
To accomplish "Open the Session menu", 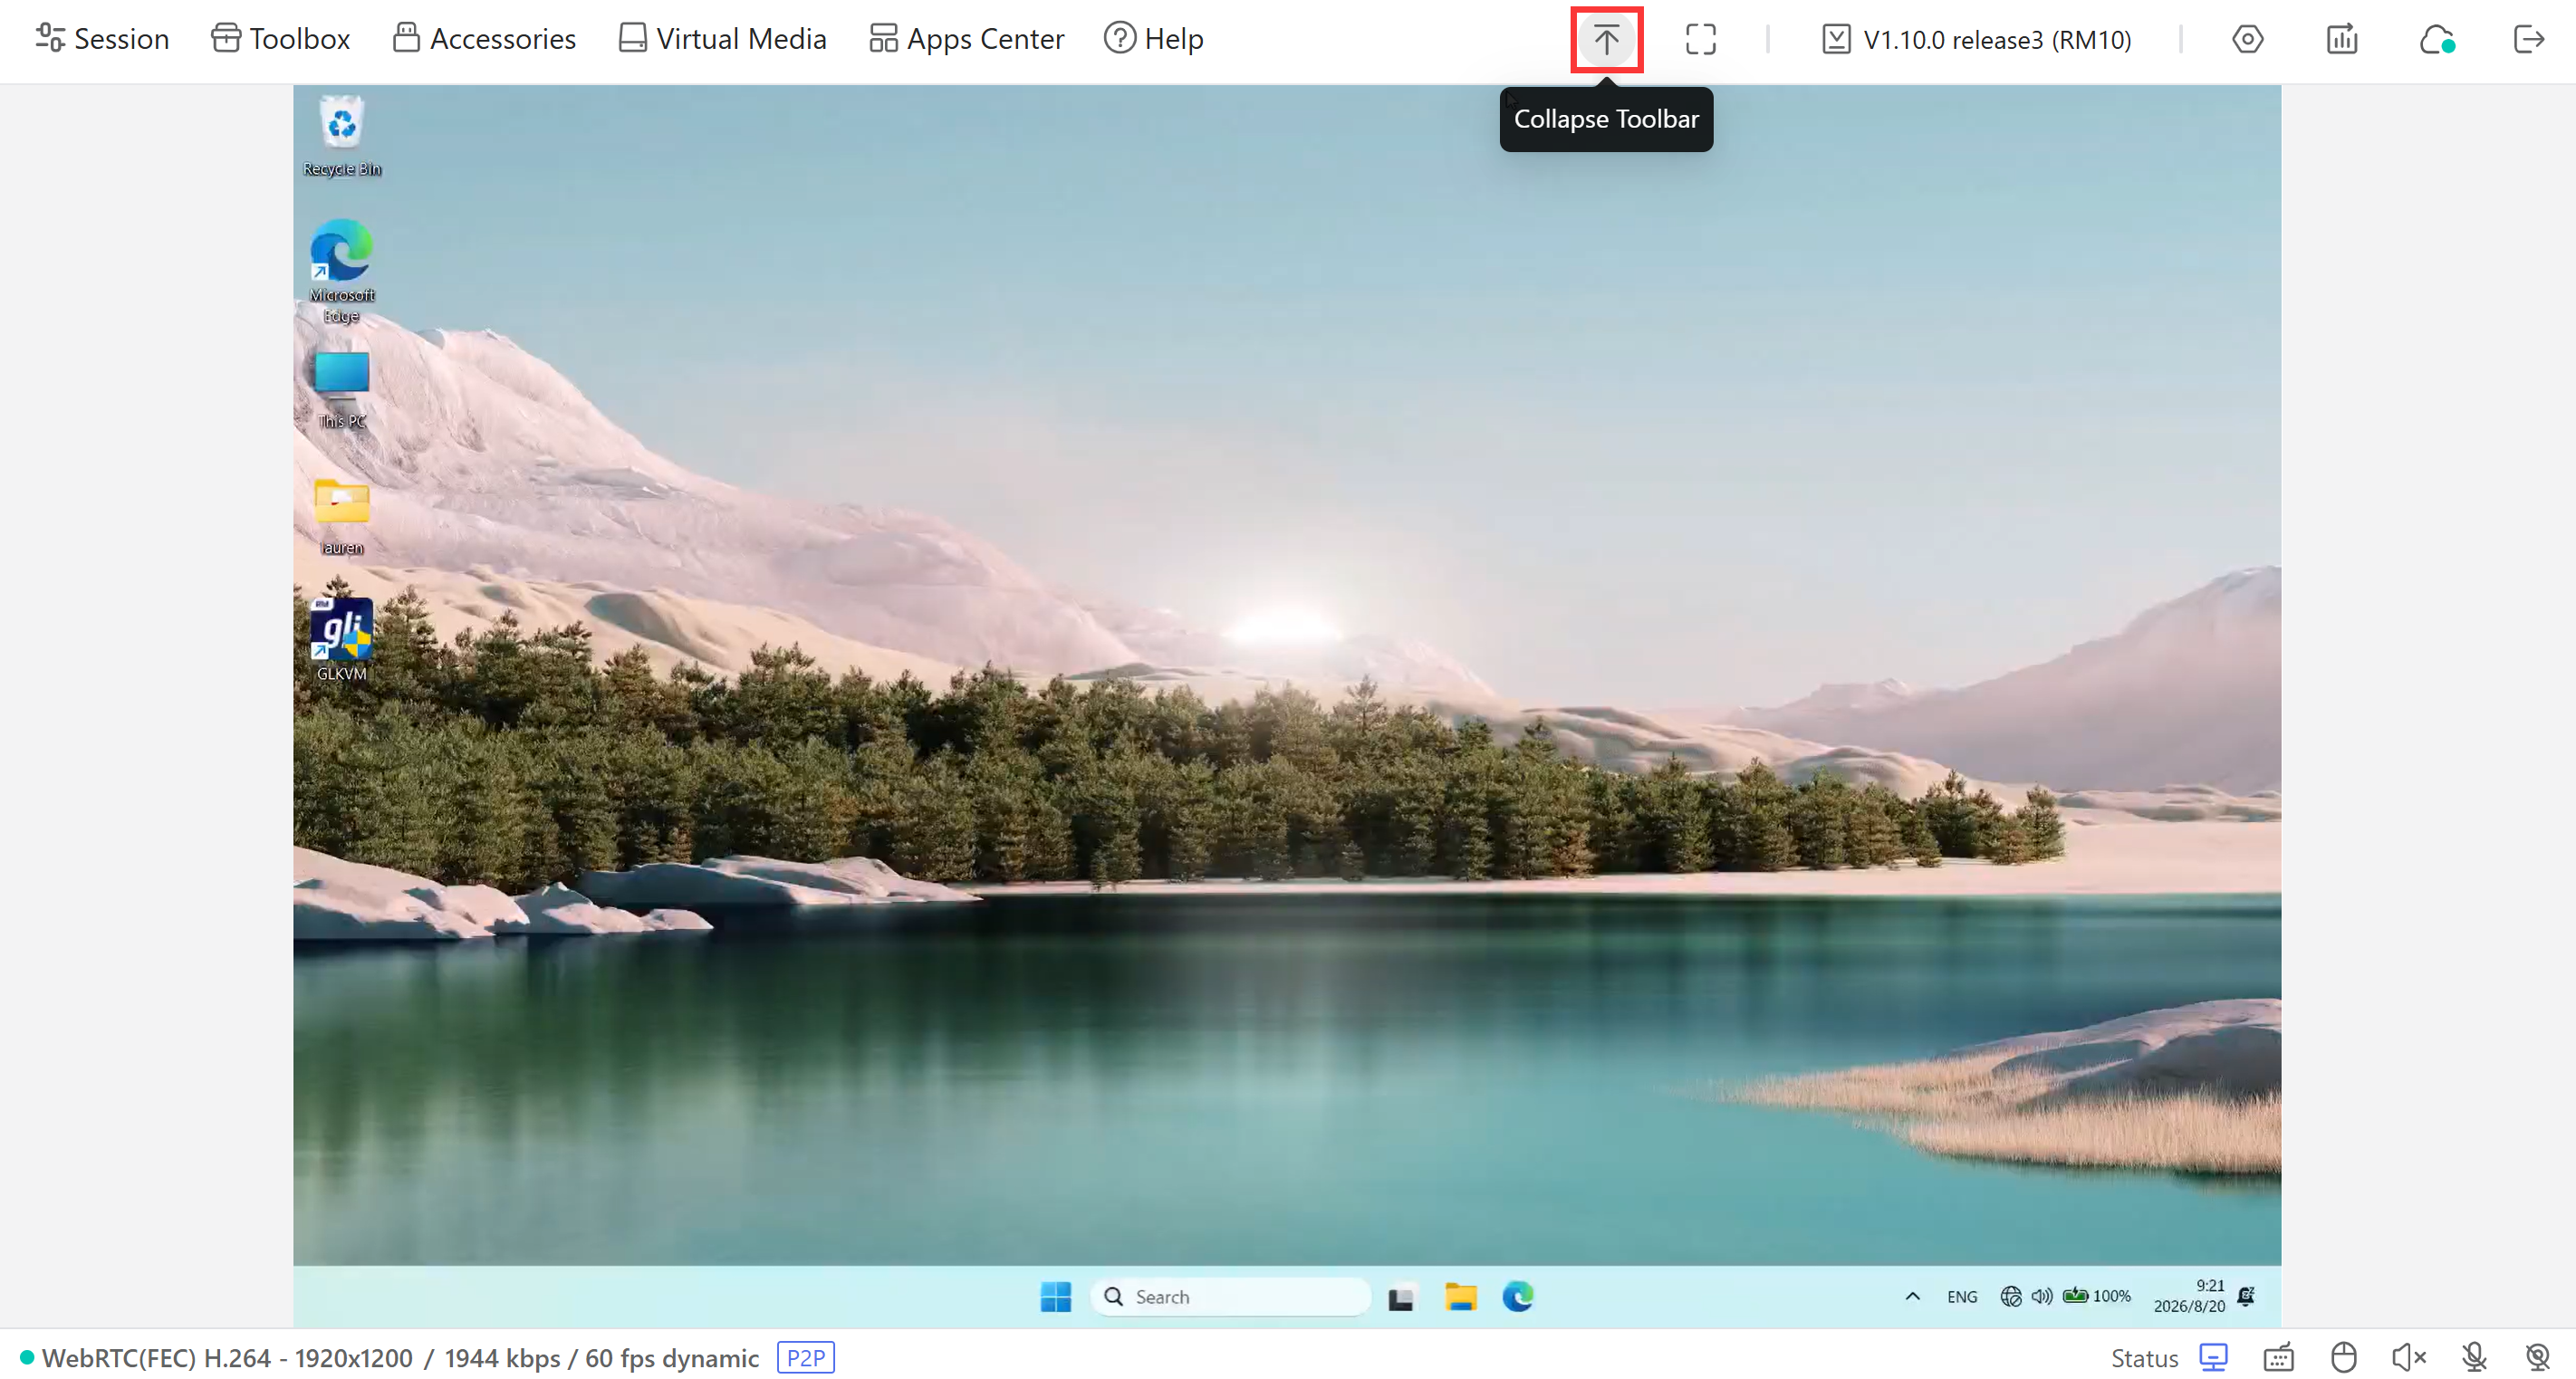I will [x=102, y=38].
